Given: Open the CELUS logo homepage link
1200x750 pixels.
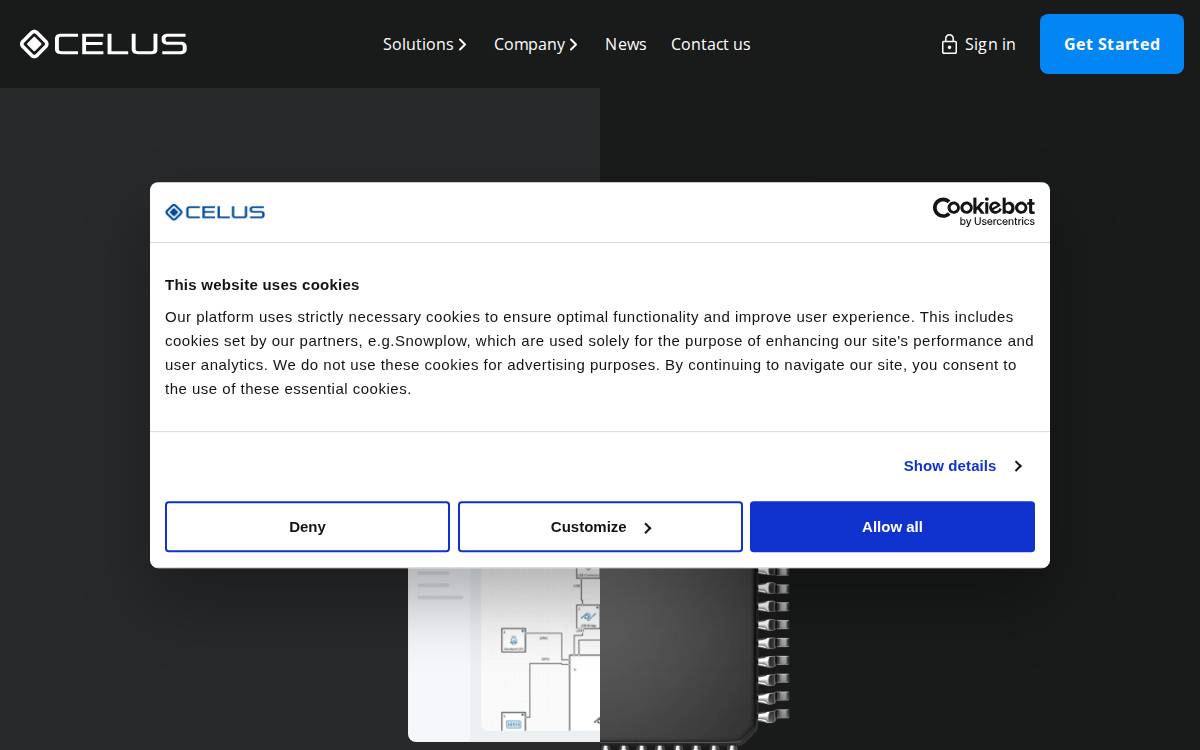Looking at the screenshot, I should pyautogui.click(x=103, y=44).
